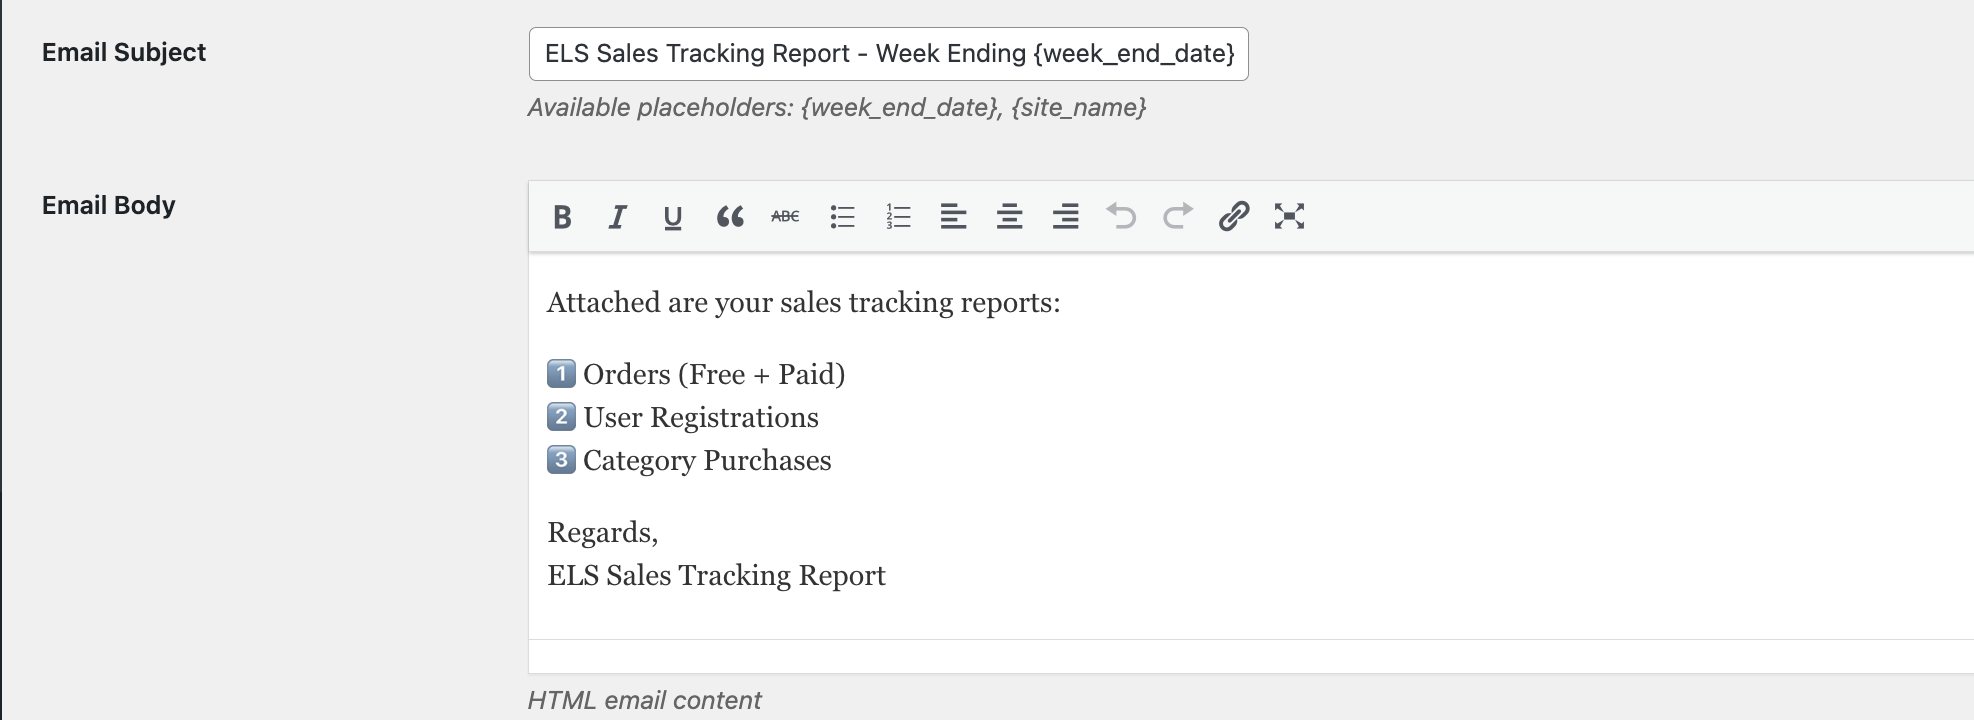The height and width of the screenshot is (720, 1974).
Task: Align text to the left
Action: coord(953,216)
